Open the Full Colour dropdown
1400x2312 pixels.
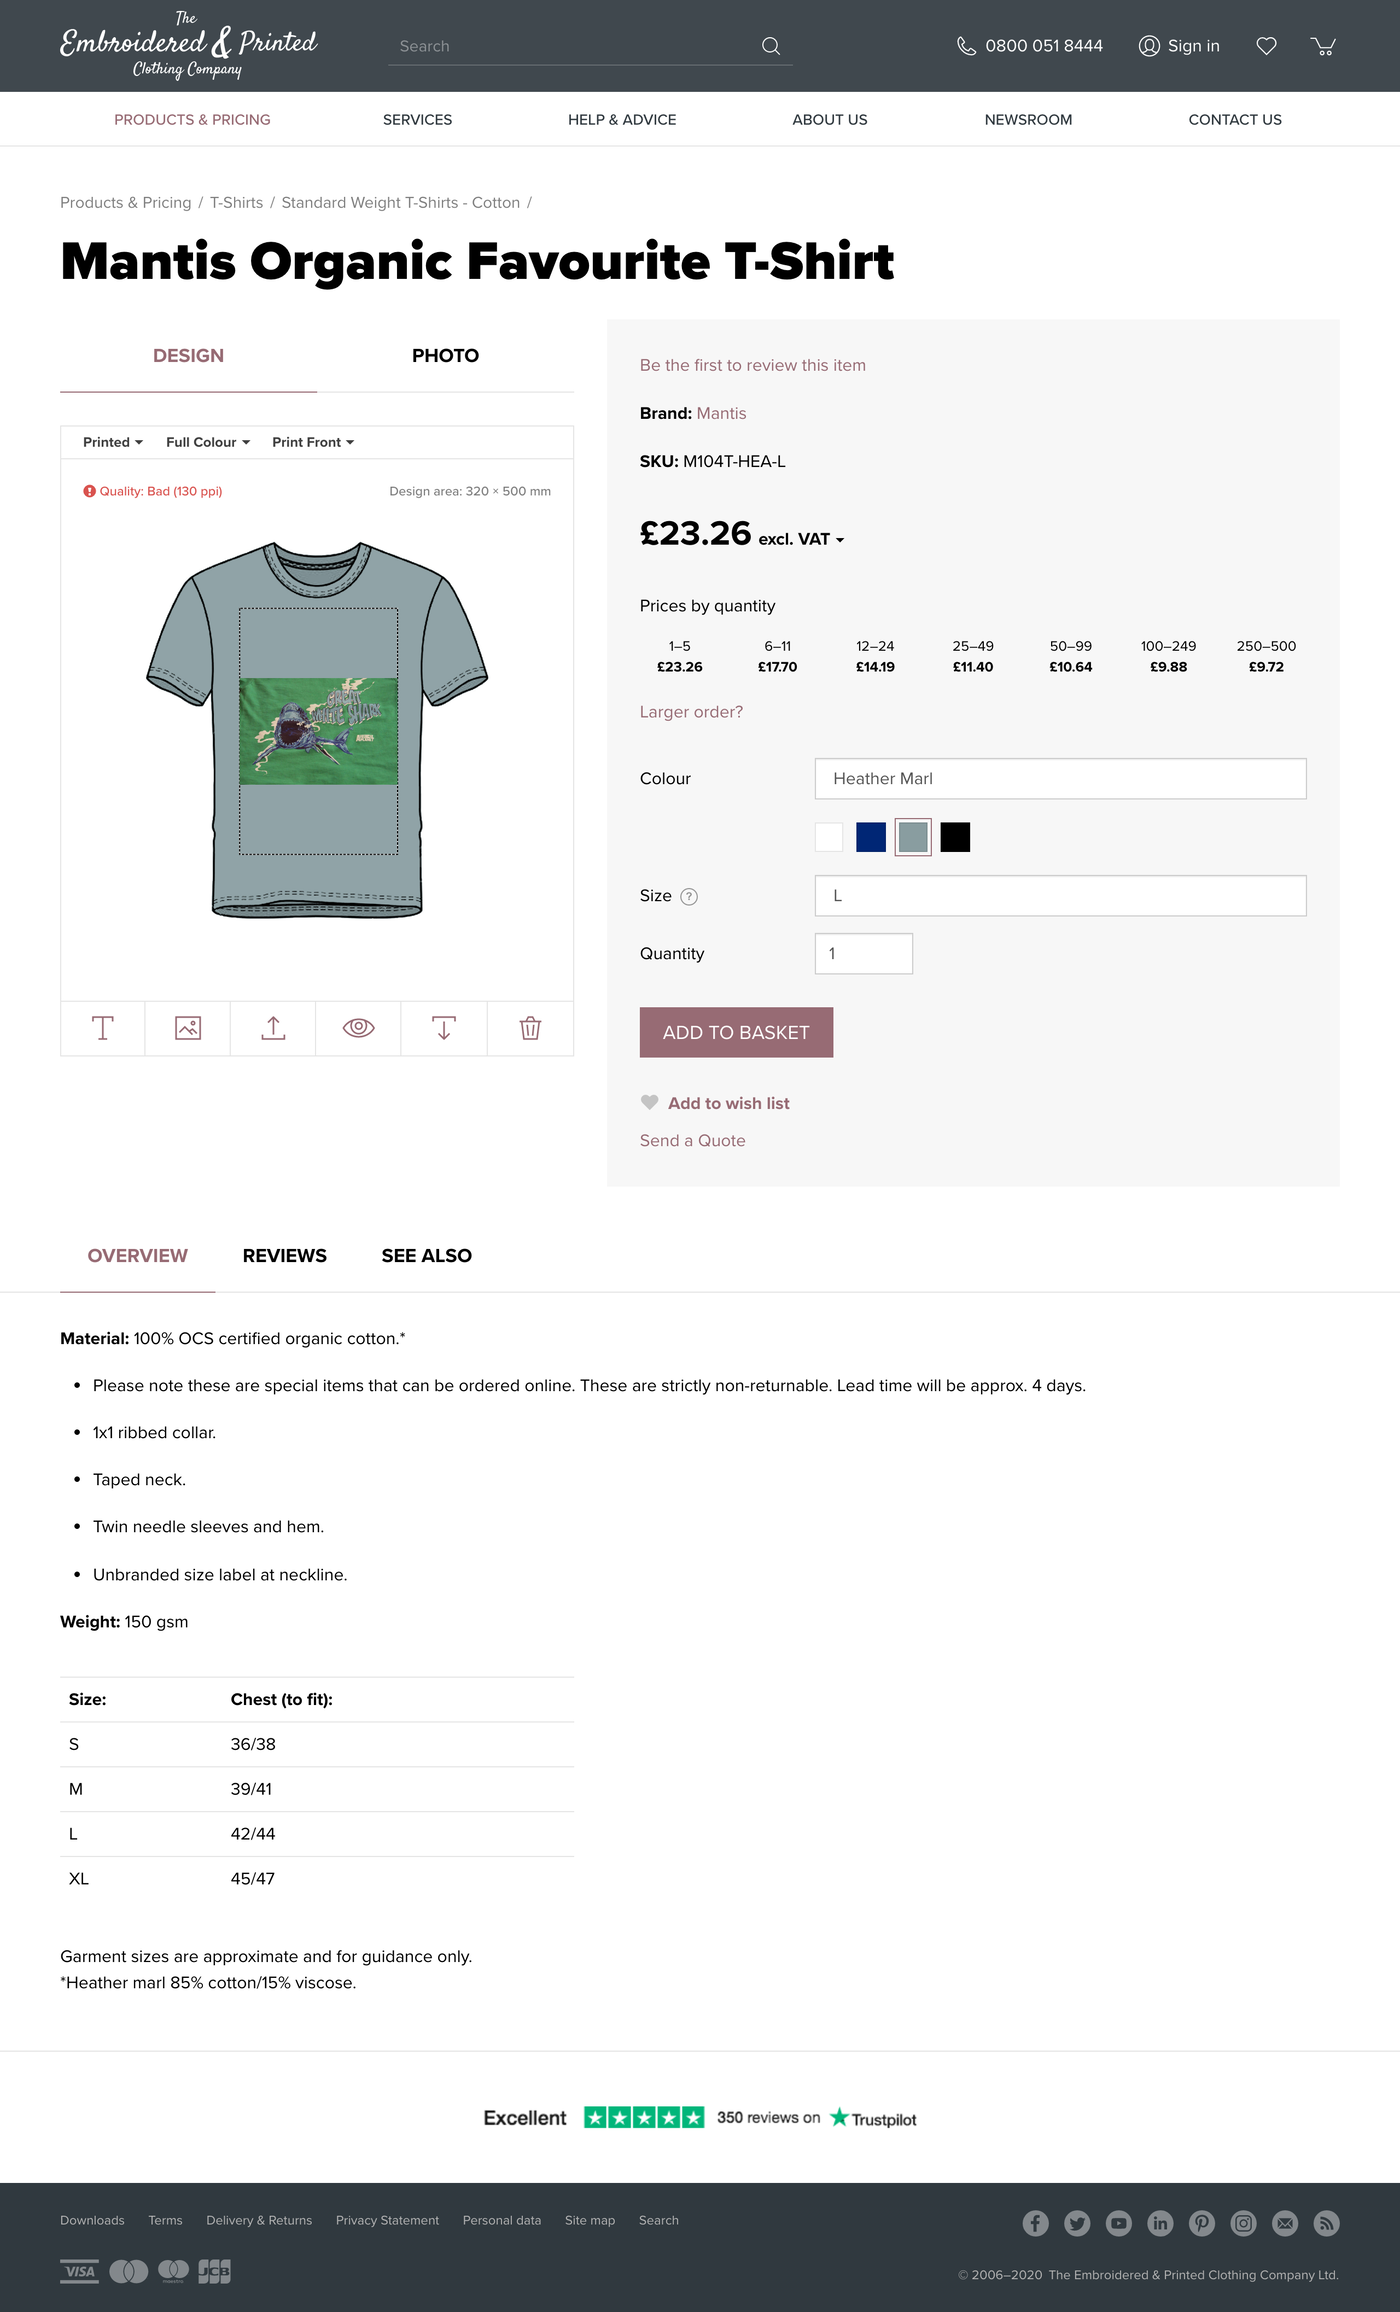pyautogui.click(x=208, y=442)
